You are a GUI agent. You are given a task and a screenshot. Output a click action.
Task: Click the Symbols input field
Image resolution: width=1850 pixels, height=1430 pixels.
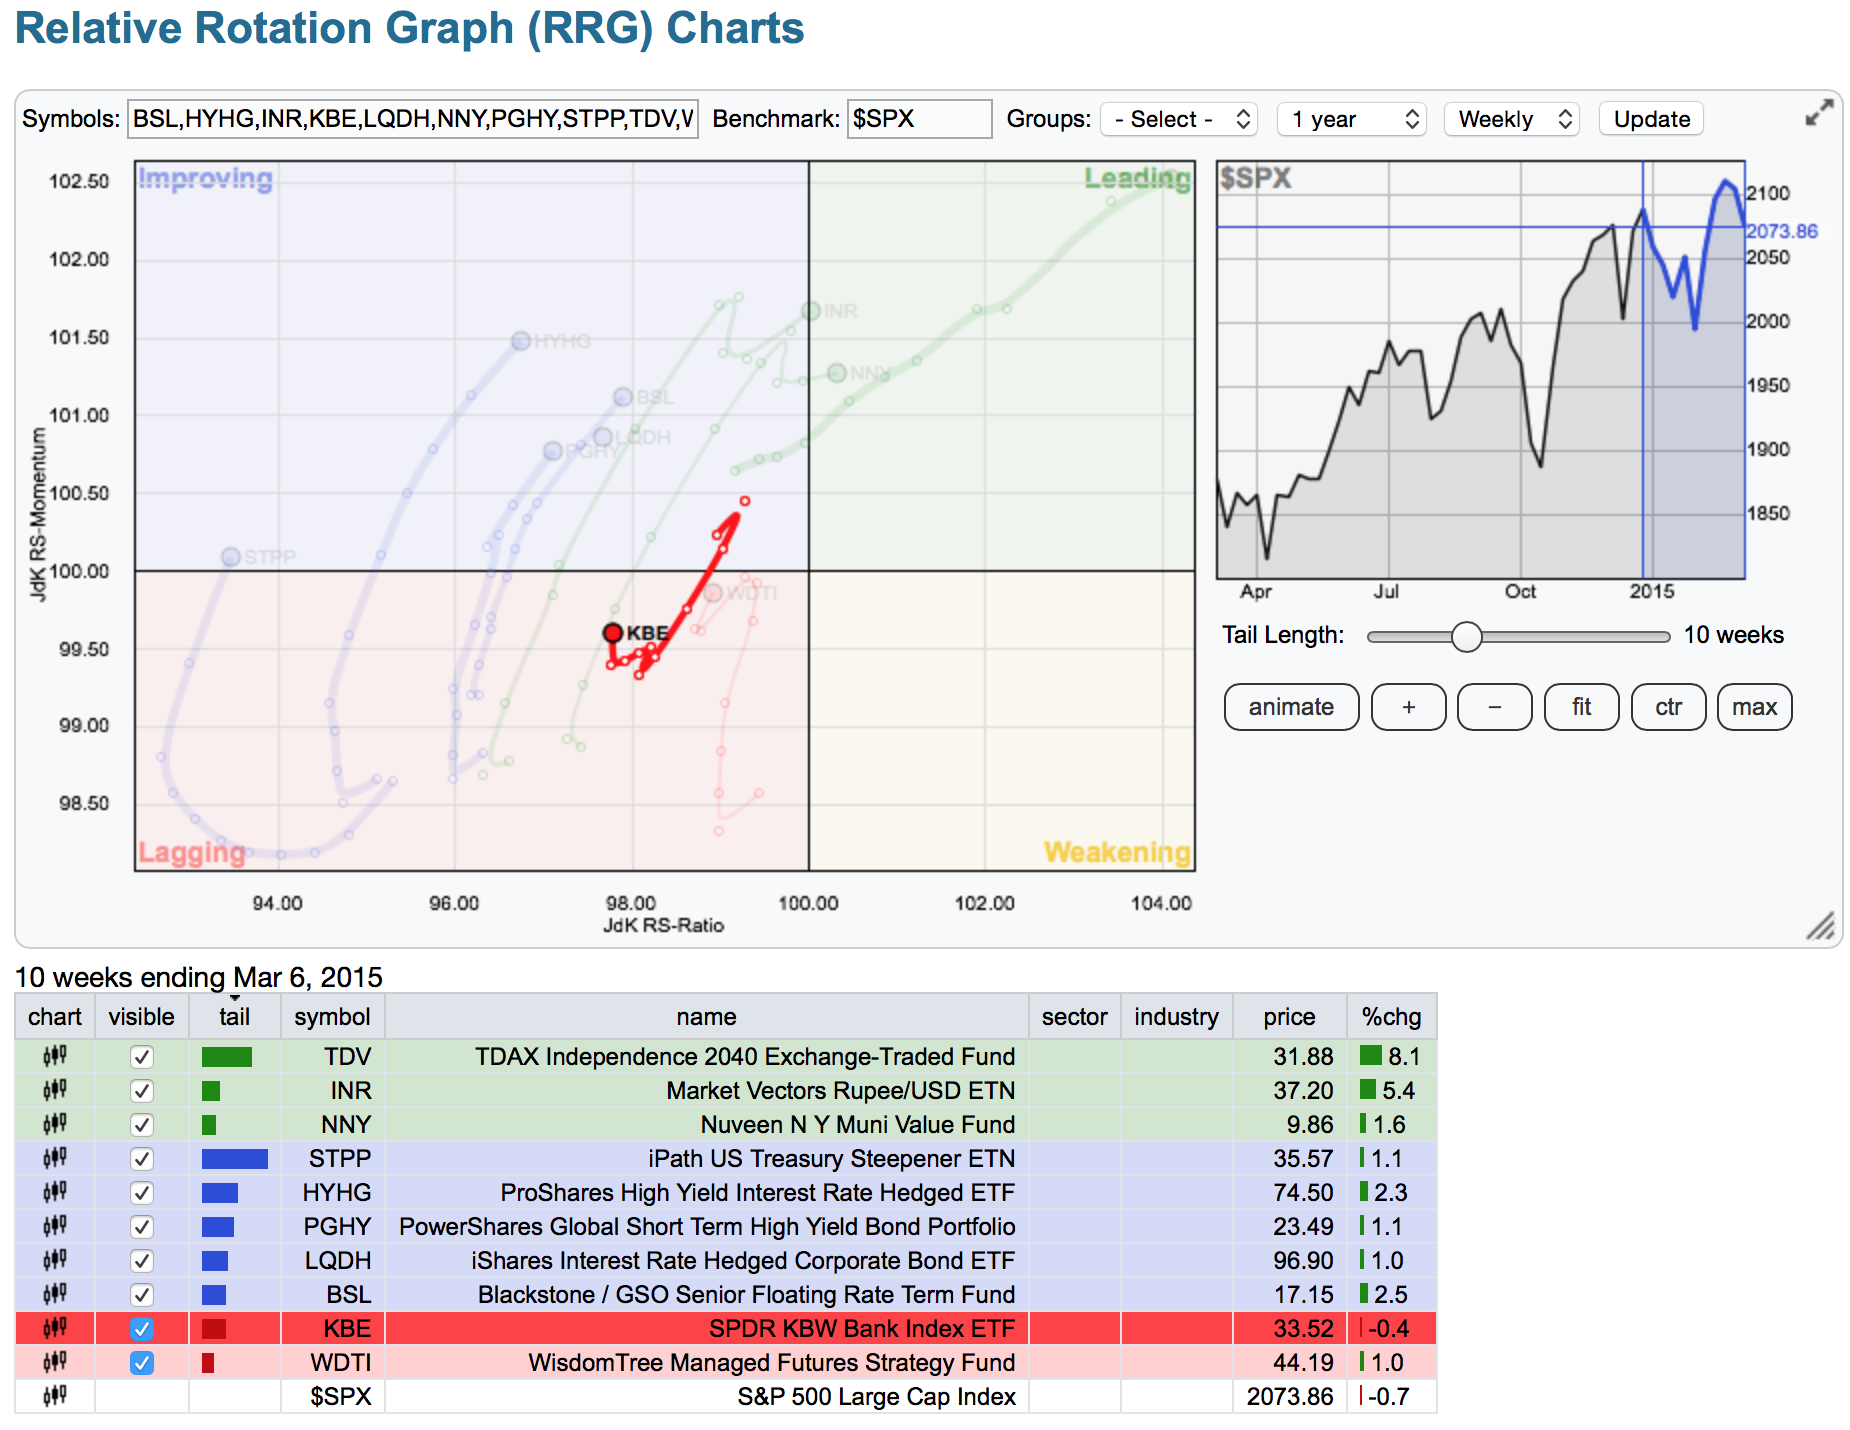[413, 119]
